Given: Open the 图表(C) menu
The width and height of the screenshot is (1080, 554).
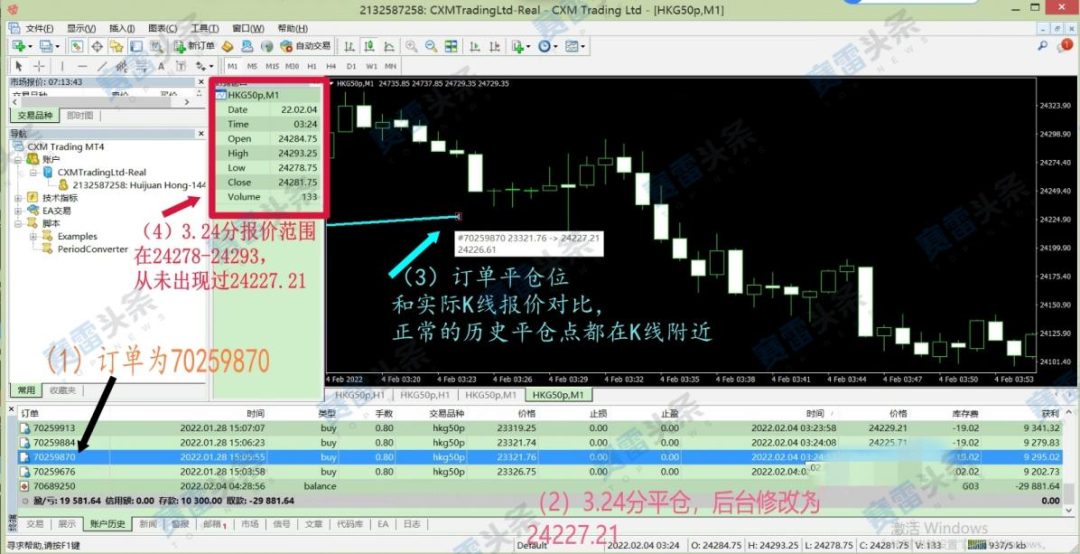Looking at the screenshot, I should click(163, 28).
